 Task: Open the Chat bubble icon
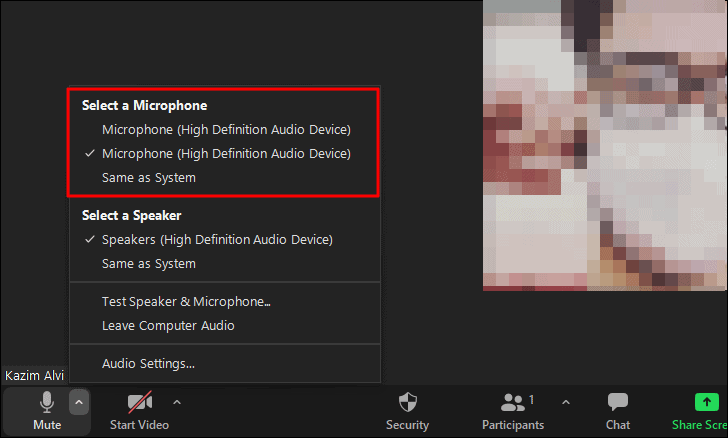click(x=618, y=402)
